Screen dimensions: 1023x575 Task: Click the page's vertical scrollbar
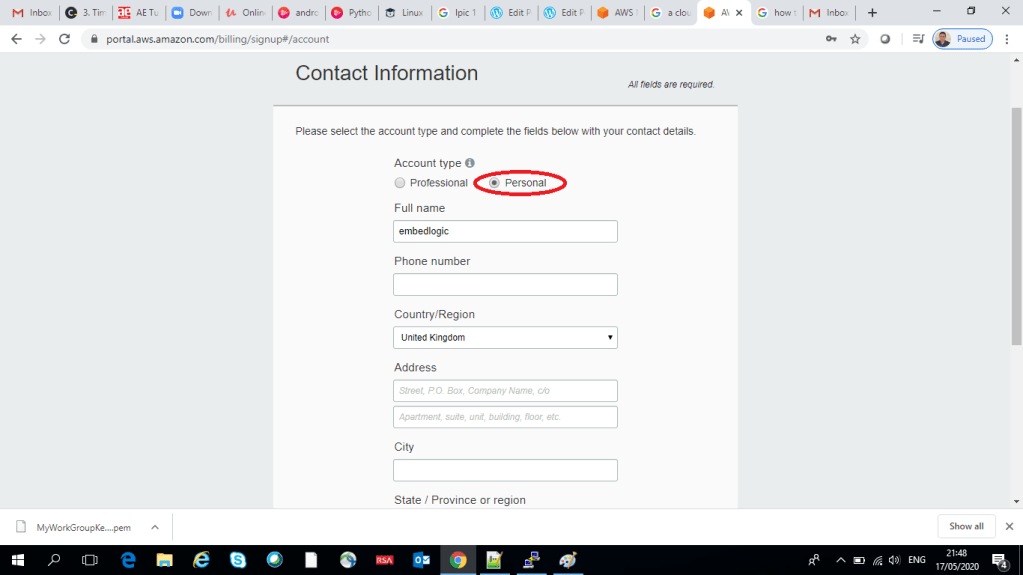tap(1016, 200)
